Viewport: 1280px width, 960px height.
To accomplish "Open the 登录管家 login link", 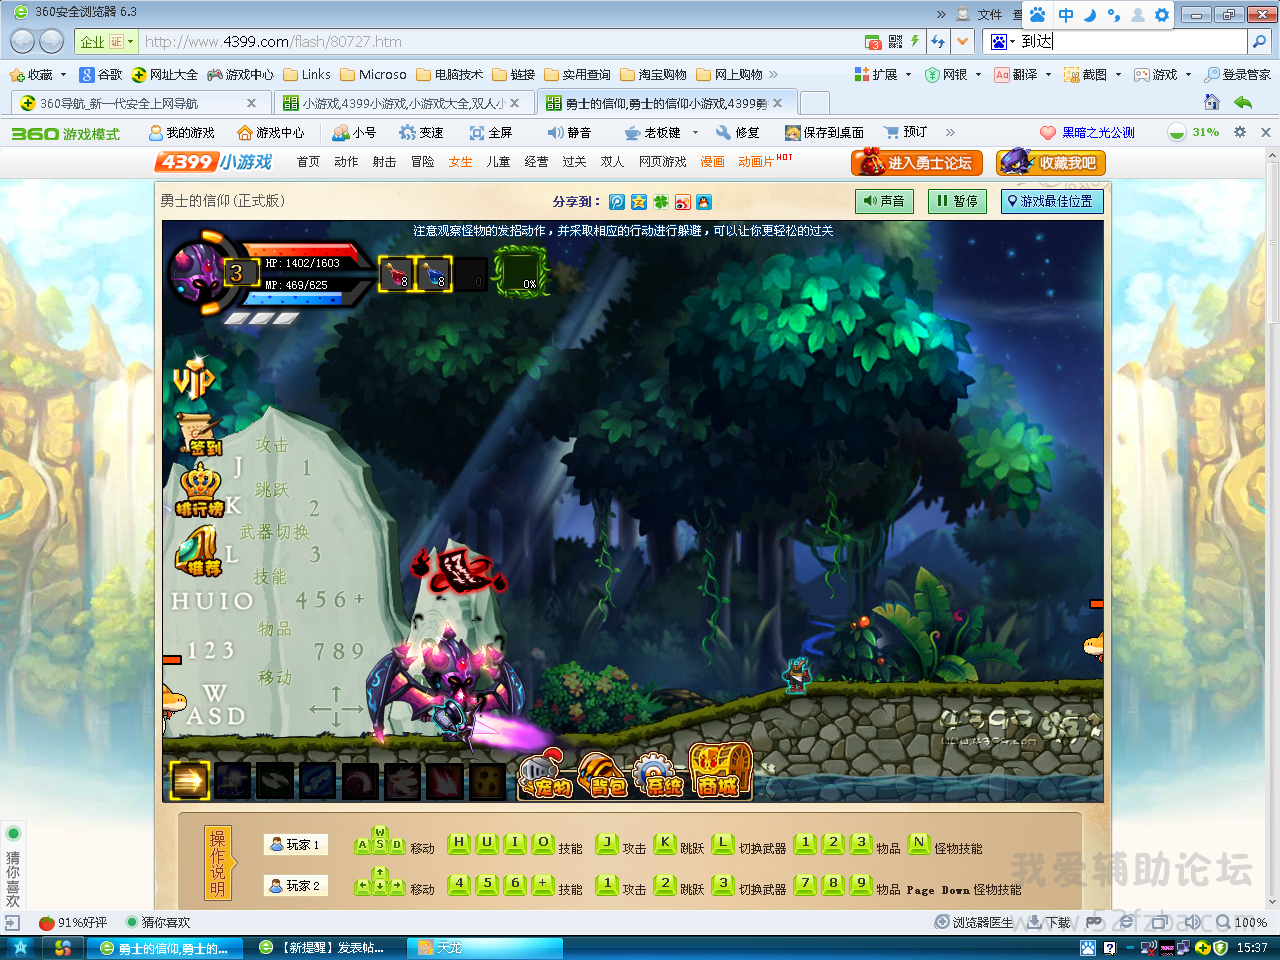I will tap(1238, 74).
